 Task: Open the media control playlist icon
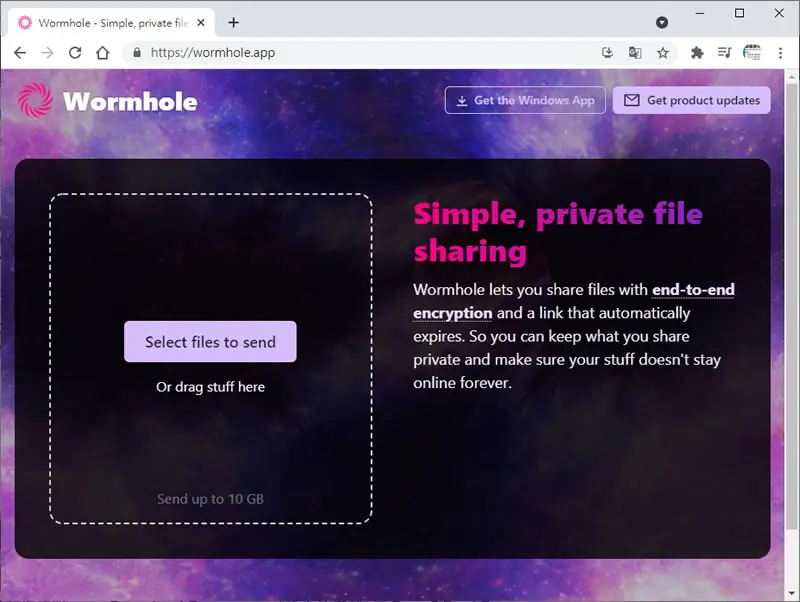724,53
